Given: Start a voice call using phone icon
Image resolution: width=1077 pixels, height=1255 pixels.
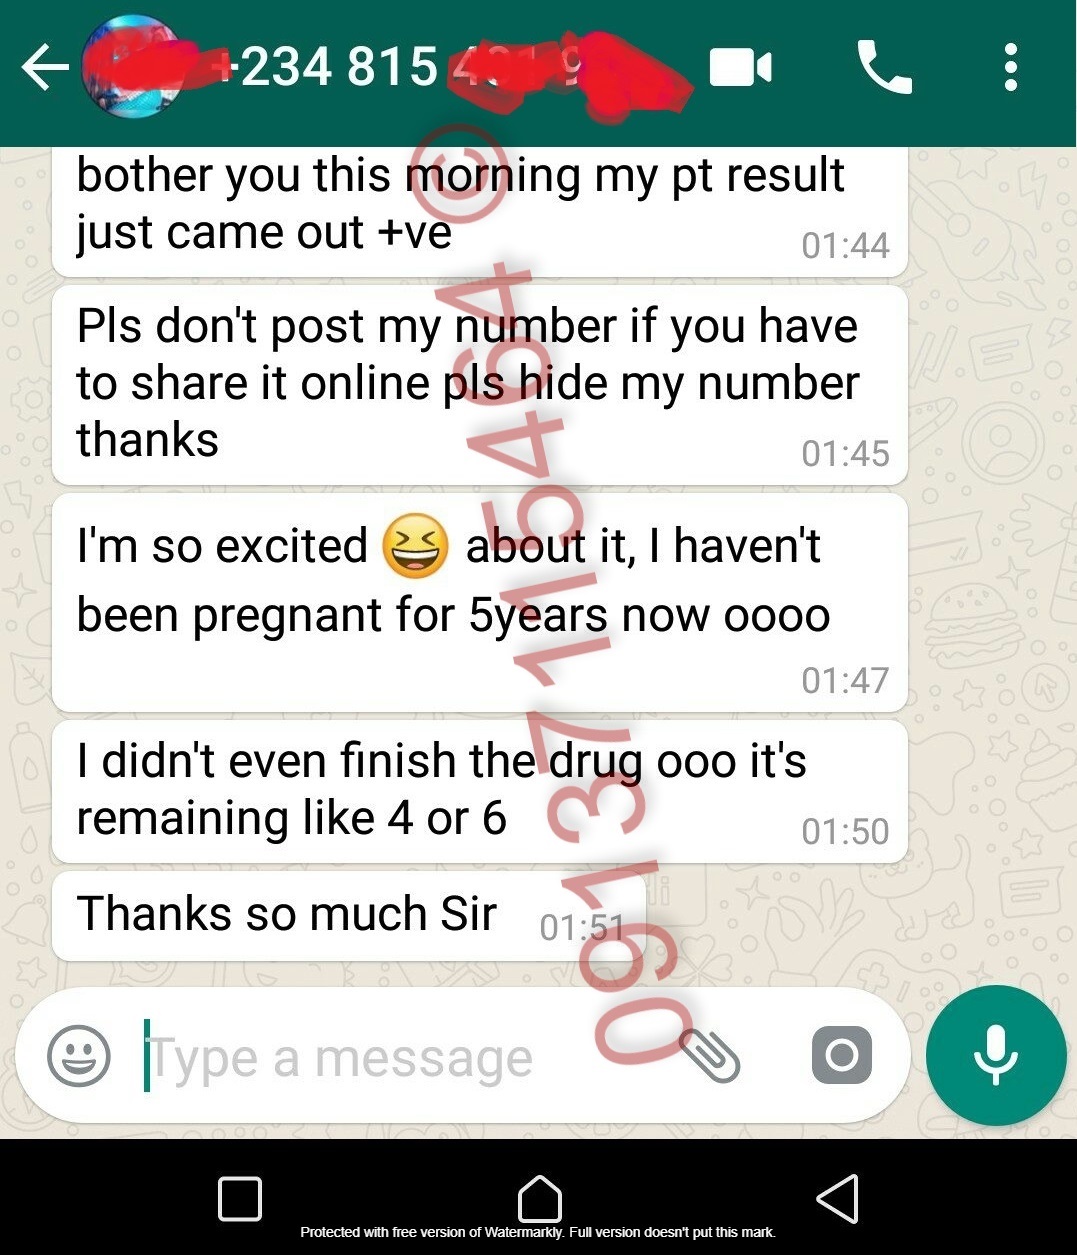Looking at the screenshot, I should point(885,68).
